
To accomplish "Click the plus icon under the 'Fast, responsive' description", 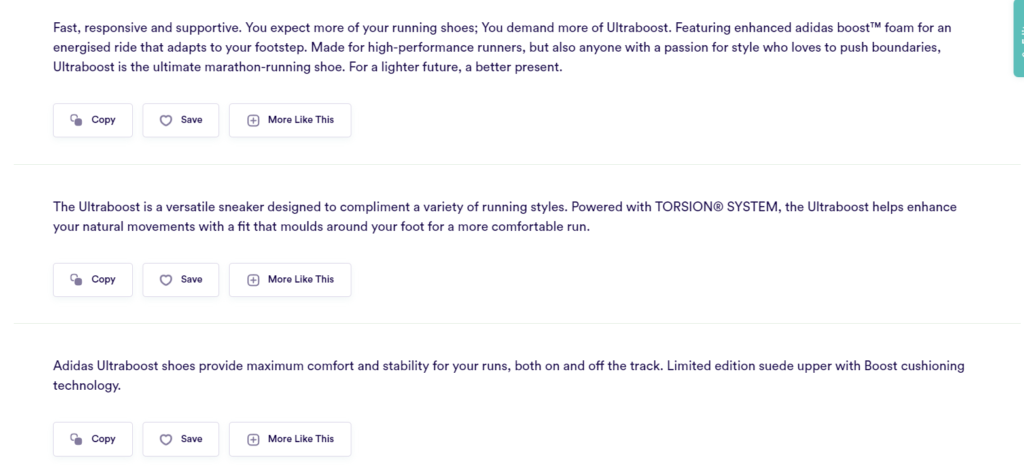I will (253, 120).
